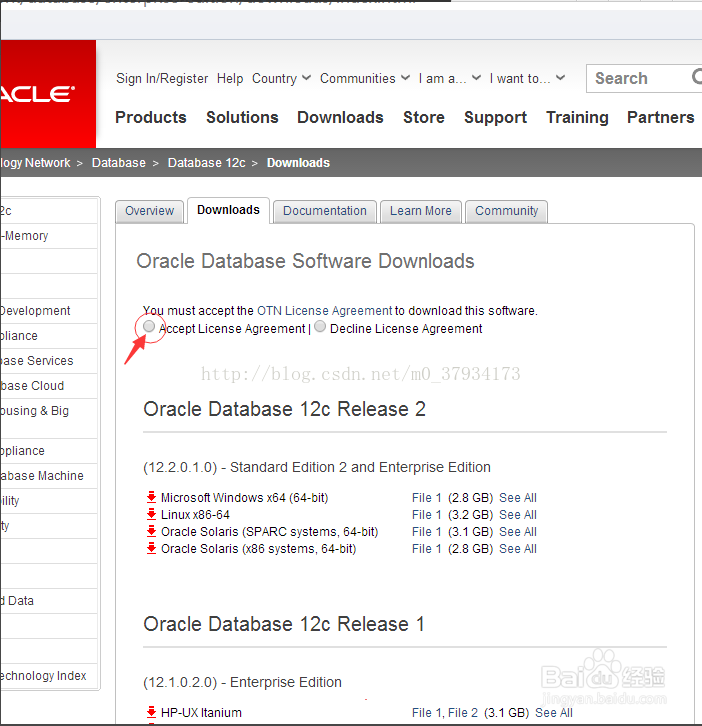The image size is (702, 726).
Task: Open the Downloads main menu
Action: click(340, 117)
